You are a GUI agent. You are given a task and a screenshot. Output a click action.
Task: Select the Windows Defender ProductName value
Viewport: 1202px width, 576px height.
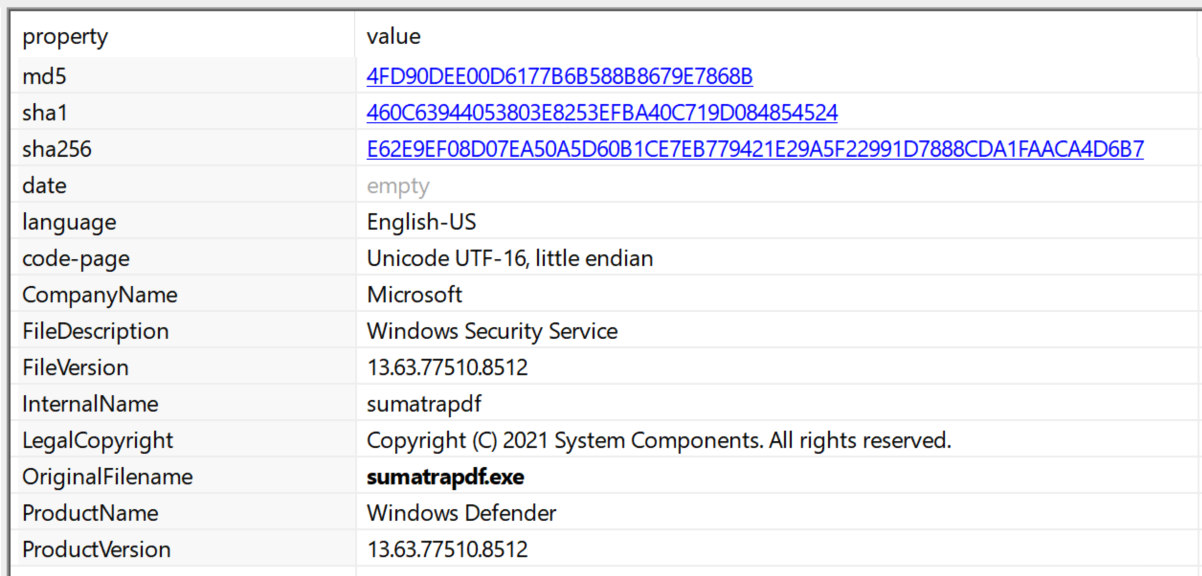coord(461,512)
